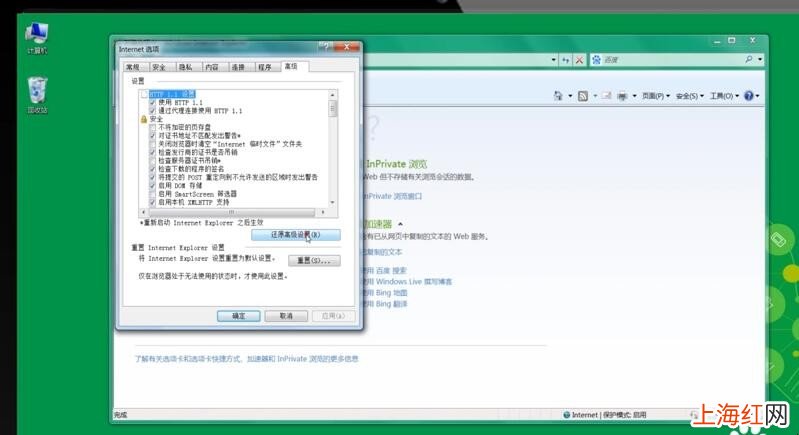The image size is (799, 435).
Task: Open the Help dropdown arrow in command bar
Action: pos(757,96)
